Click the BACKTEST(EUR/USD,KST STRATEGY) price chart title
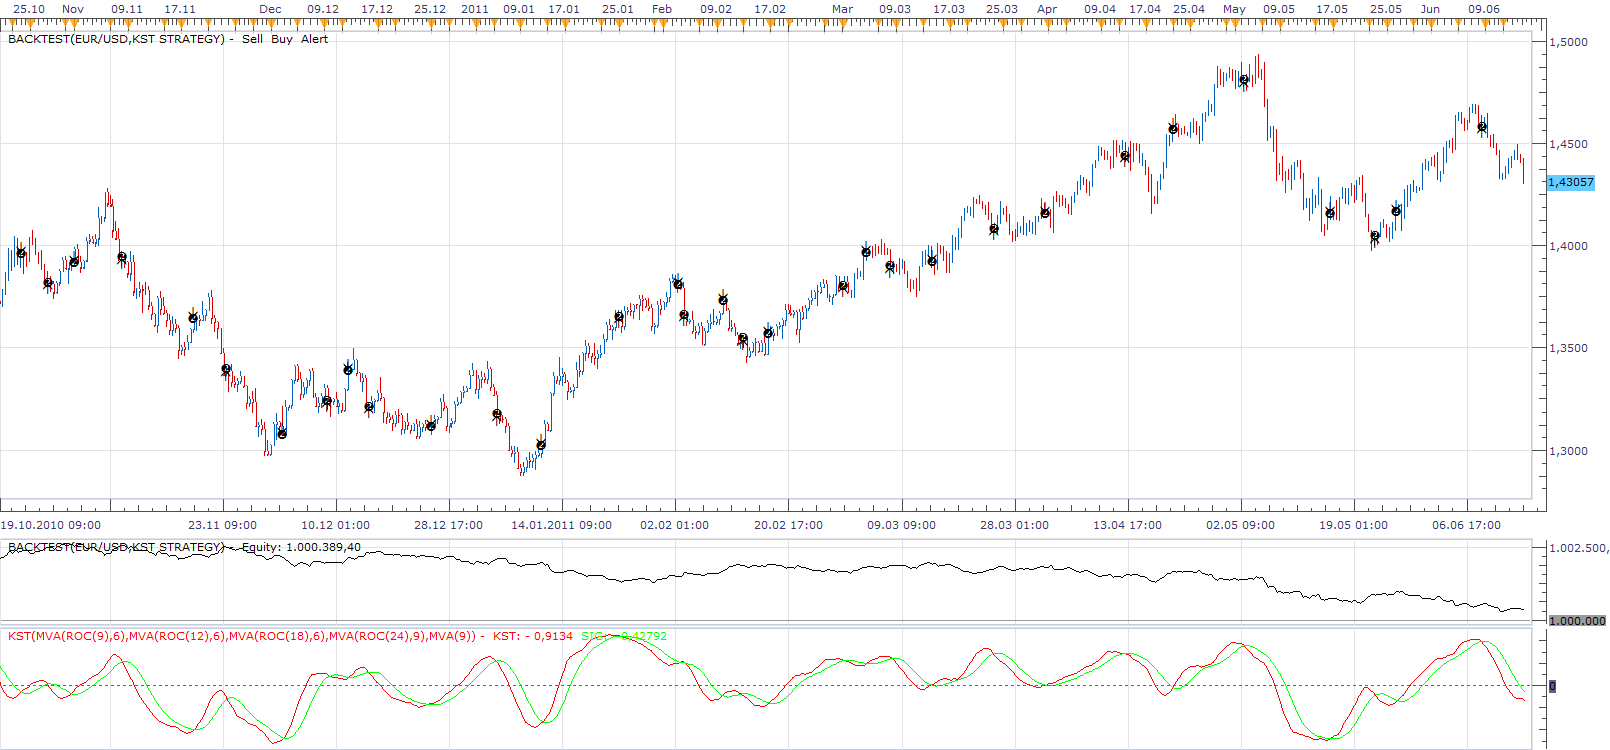The height and width of the screenshot is (750, 1610). 116,39
